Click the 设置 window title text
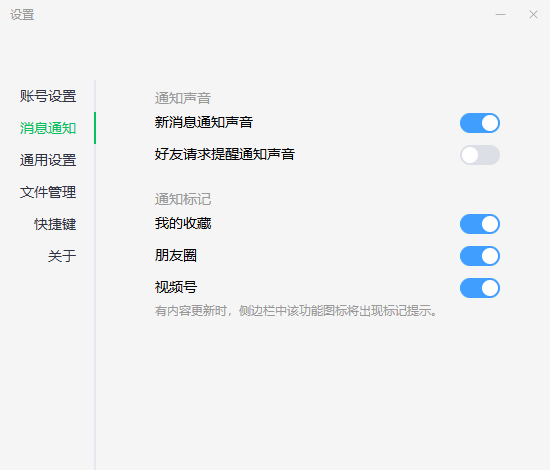Viewport: 550px width, 470px height. point(22,15)
